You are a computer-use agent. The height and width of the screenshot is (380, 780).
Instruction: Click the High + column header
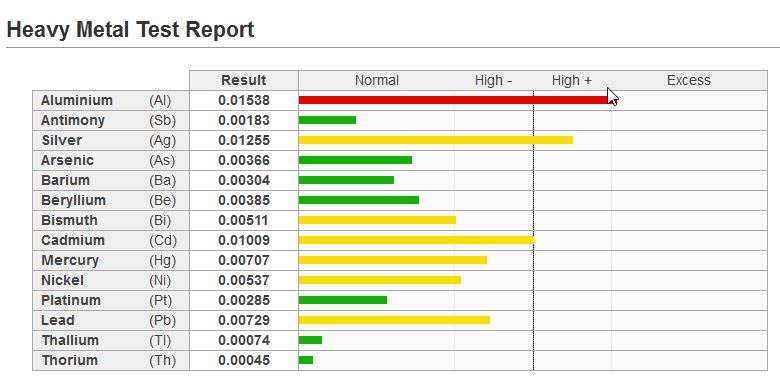click(572, 80)
